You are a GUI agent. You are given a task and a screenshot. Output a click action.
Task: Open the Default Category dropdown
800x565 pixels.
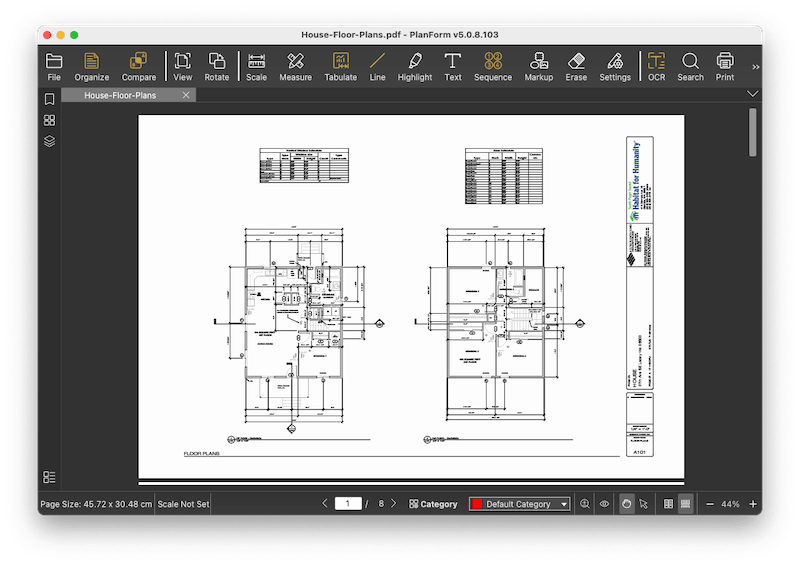519,504
